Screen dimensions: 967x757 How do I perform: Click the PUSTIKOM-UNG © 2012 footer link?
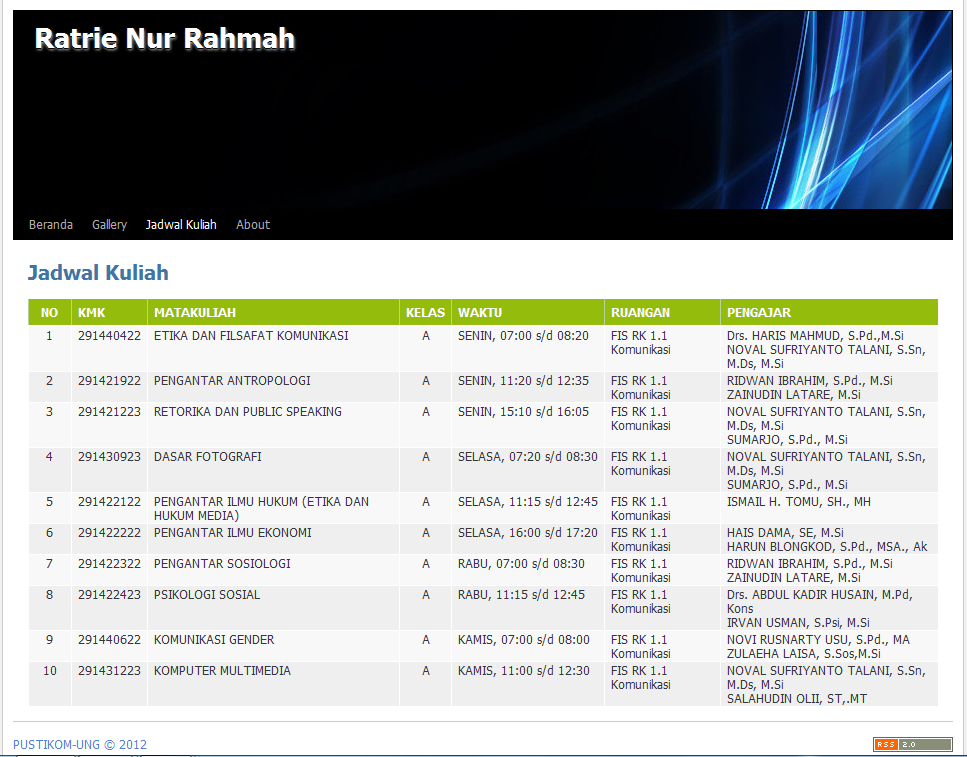click(80, 745)
